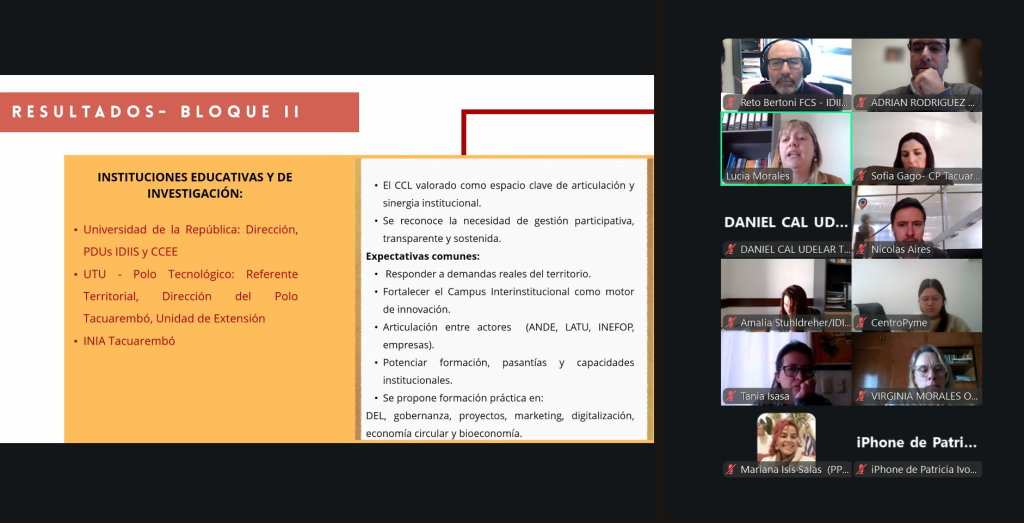The width and height of the screenshot is (1024, 523).
Task: Click muted mic icon beside Nicolas Aires
Action: 861,249
